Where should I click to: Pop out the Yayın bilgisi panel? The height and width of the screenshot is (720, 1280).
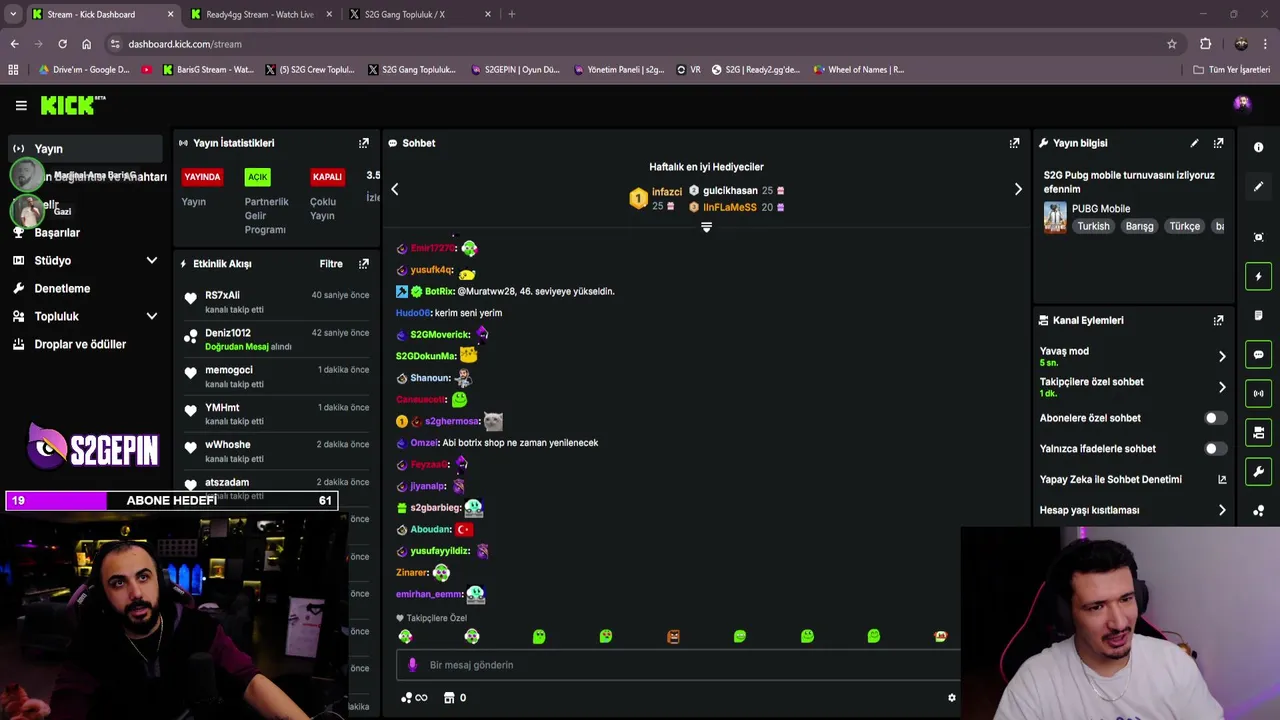(x=1218, y=143)
